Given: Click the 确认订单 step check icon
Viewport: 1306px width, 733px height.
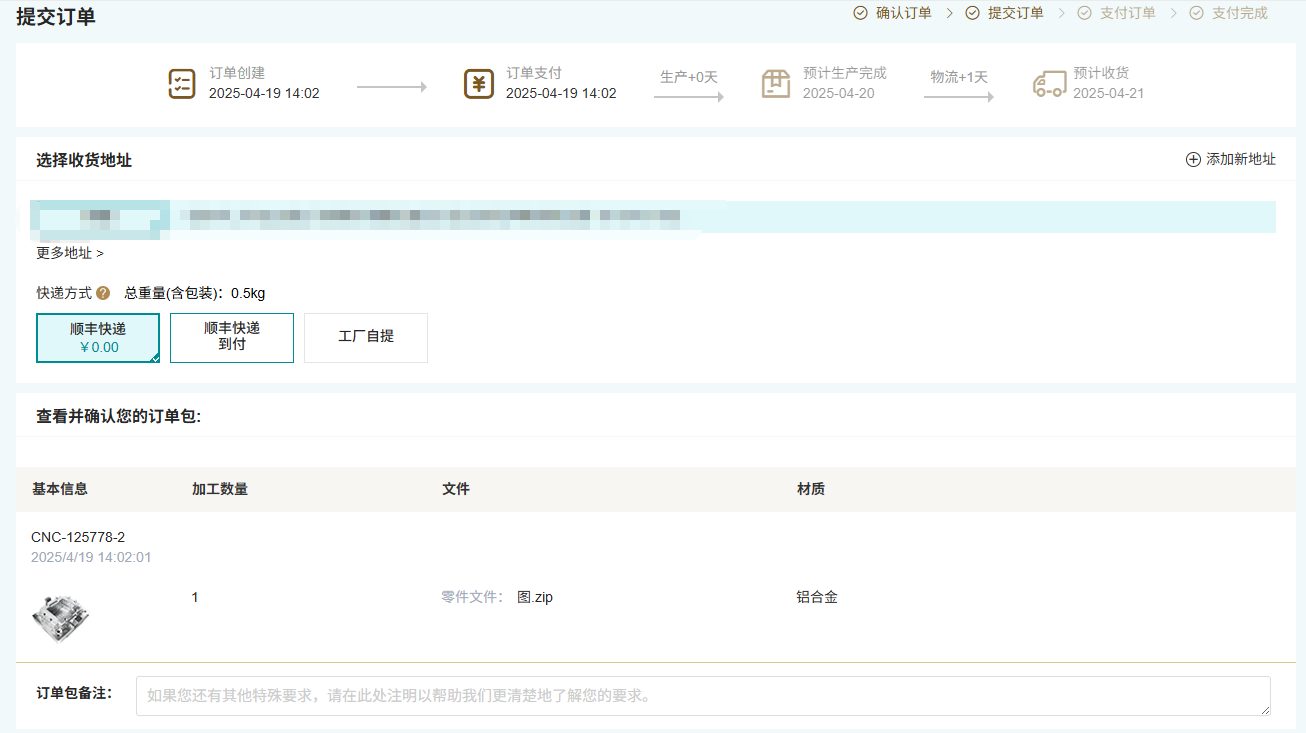Looking at the screenshot, I should (860, 13).
